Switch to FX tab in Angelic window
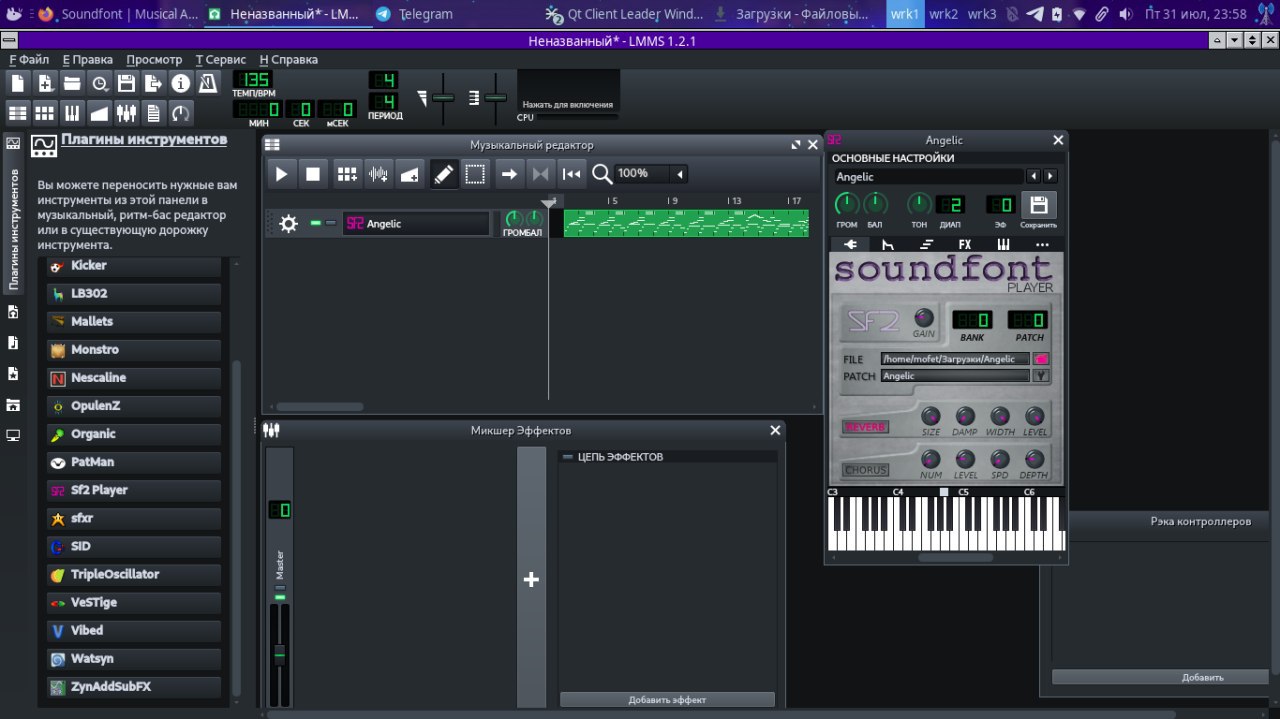Screen dimensions: 1280x719 965,244
